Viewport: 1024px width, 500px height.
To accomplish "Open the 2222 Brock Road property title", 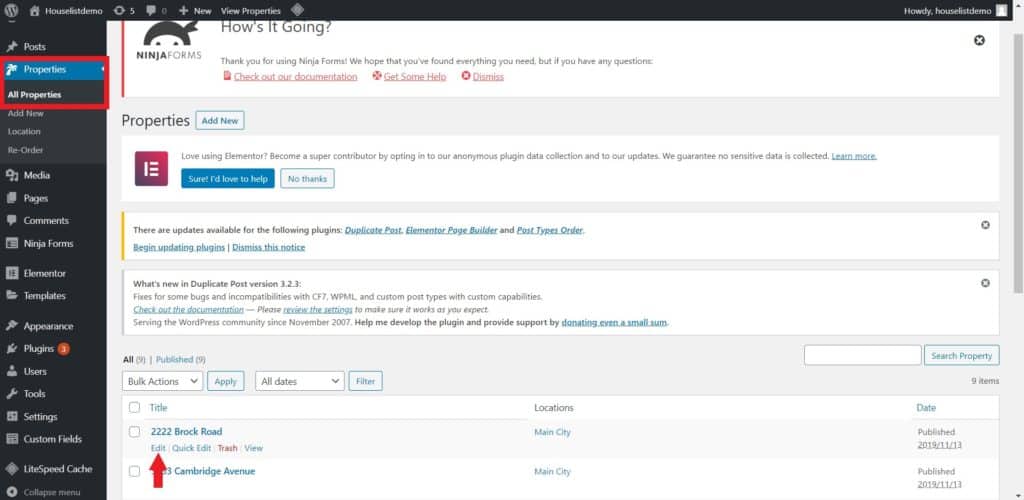I will point(186,431).
